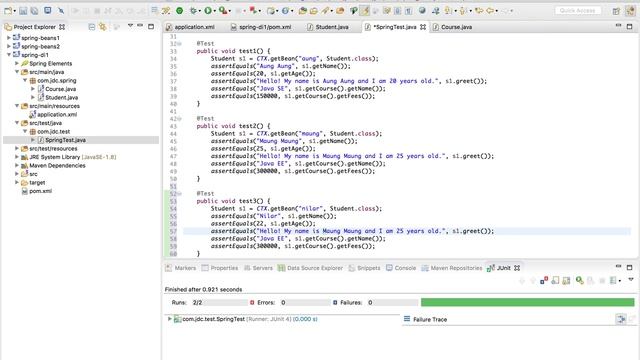640x360 pixels.
Task: Expand the spring-beans2 project
Action: (x=9, y=46)
